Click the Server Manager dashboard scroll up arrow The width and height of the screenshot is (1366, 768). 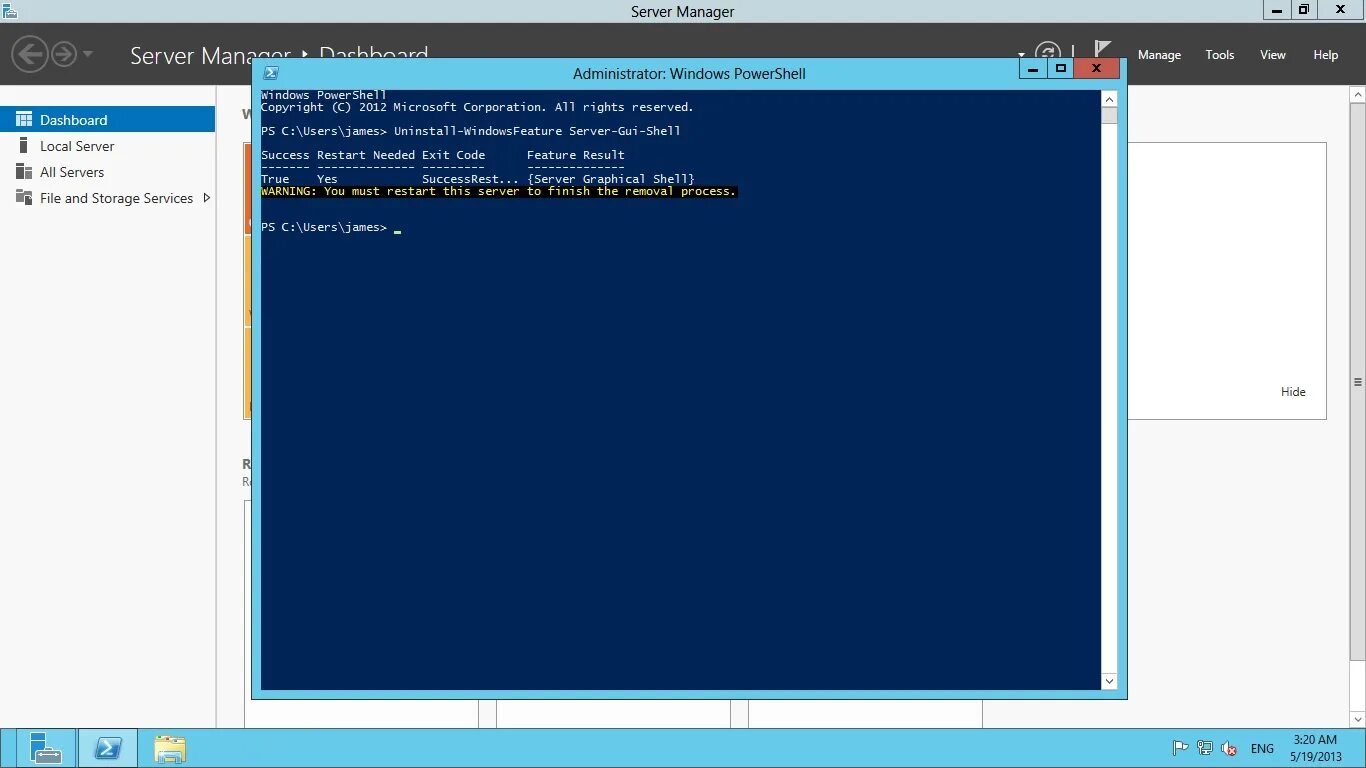tap(1357, 94)
